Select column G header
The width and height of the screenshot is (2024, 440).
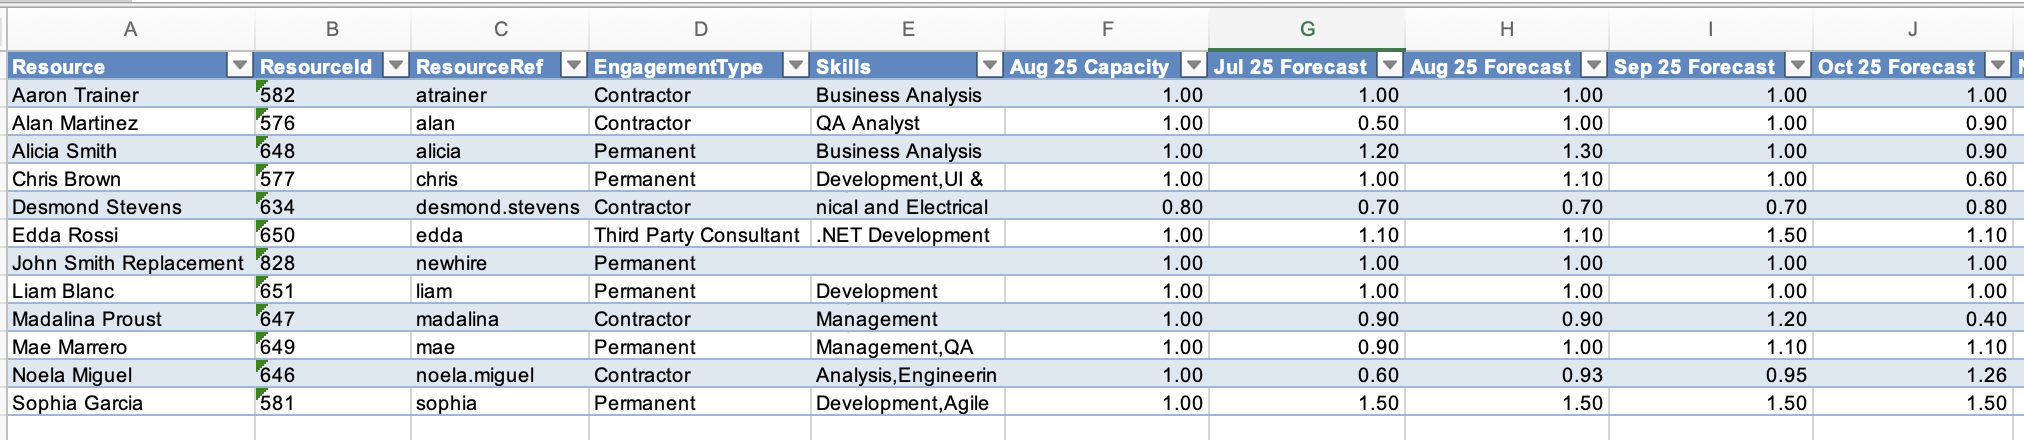pyautogui.click(x=1306, y=30)
